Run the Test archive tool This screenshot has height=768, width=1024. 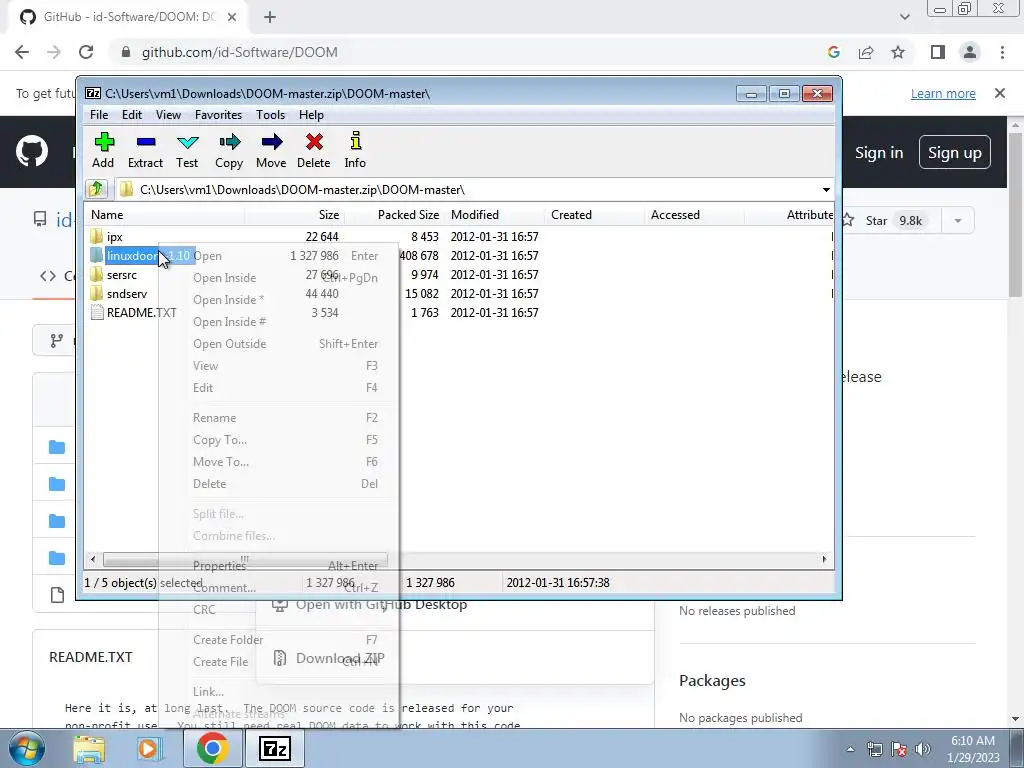(187, 150)
